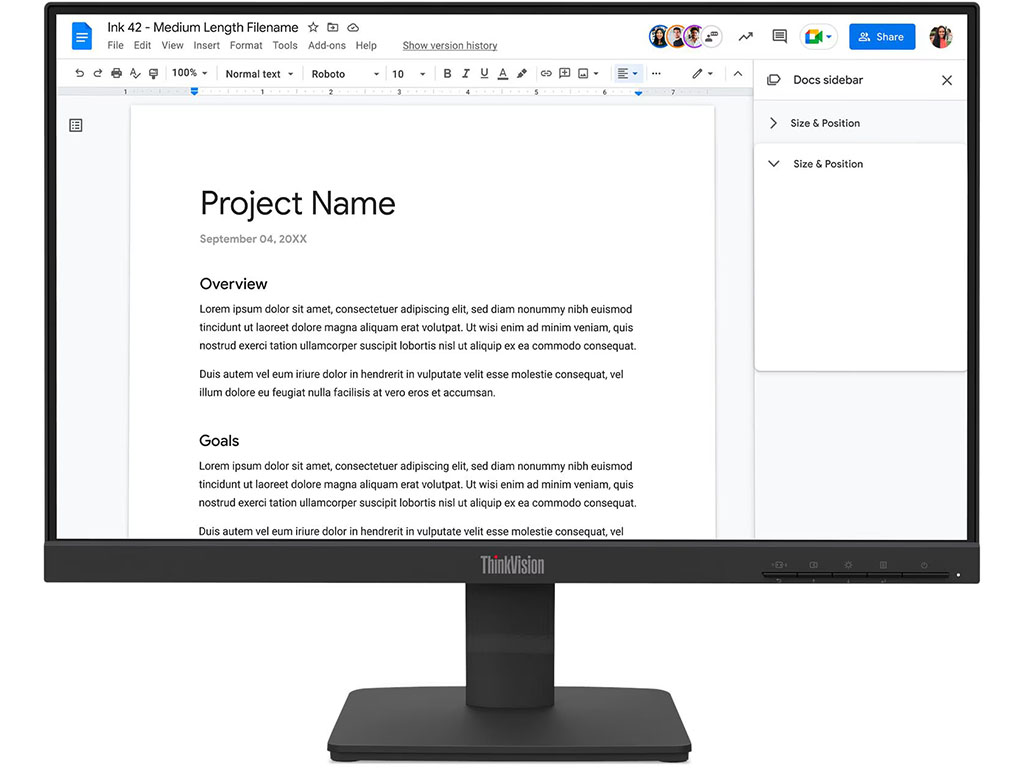
Task: Open the text color picker
Action: [x=503, y=74]
